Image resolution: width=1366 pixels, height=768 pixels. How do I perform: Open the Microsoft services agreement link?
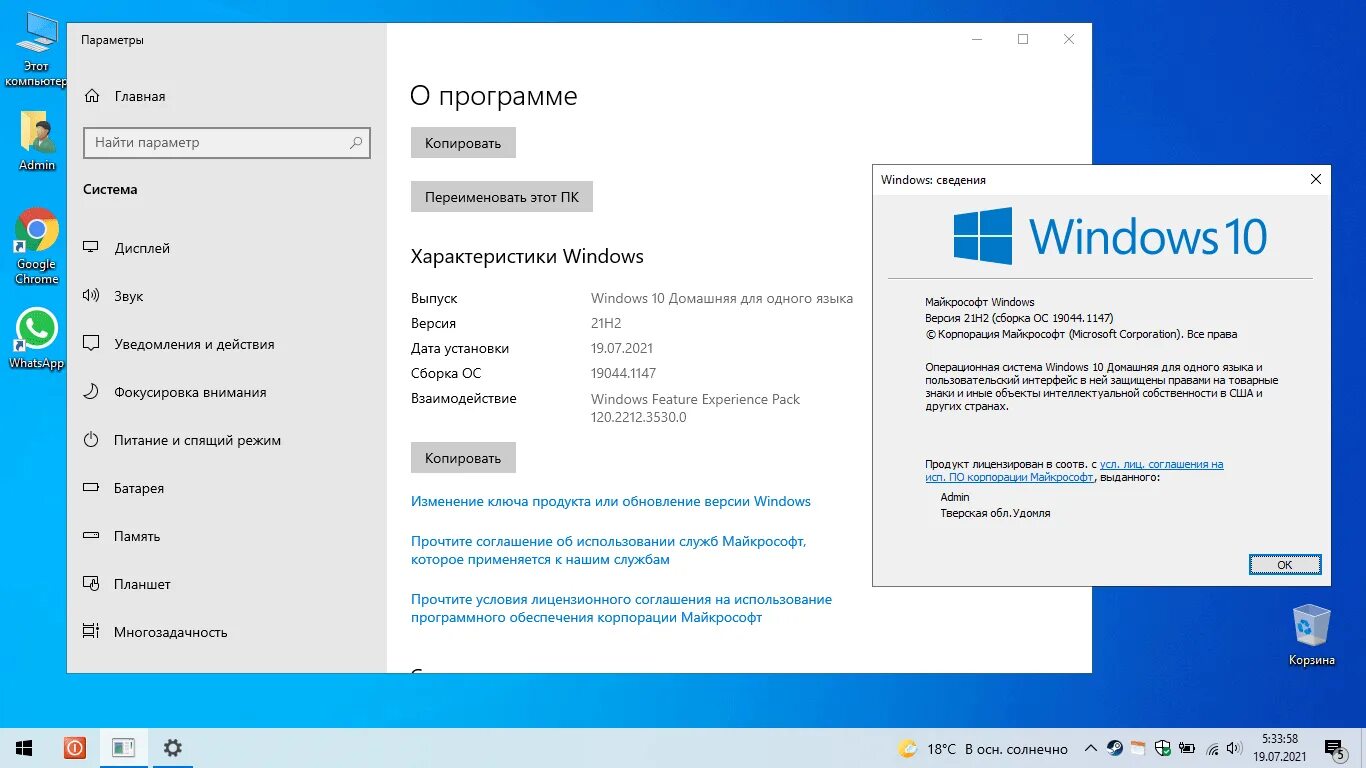609,550
